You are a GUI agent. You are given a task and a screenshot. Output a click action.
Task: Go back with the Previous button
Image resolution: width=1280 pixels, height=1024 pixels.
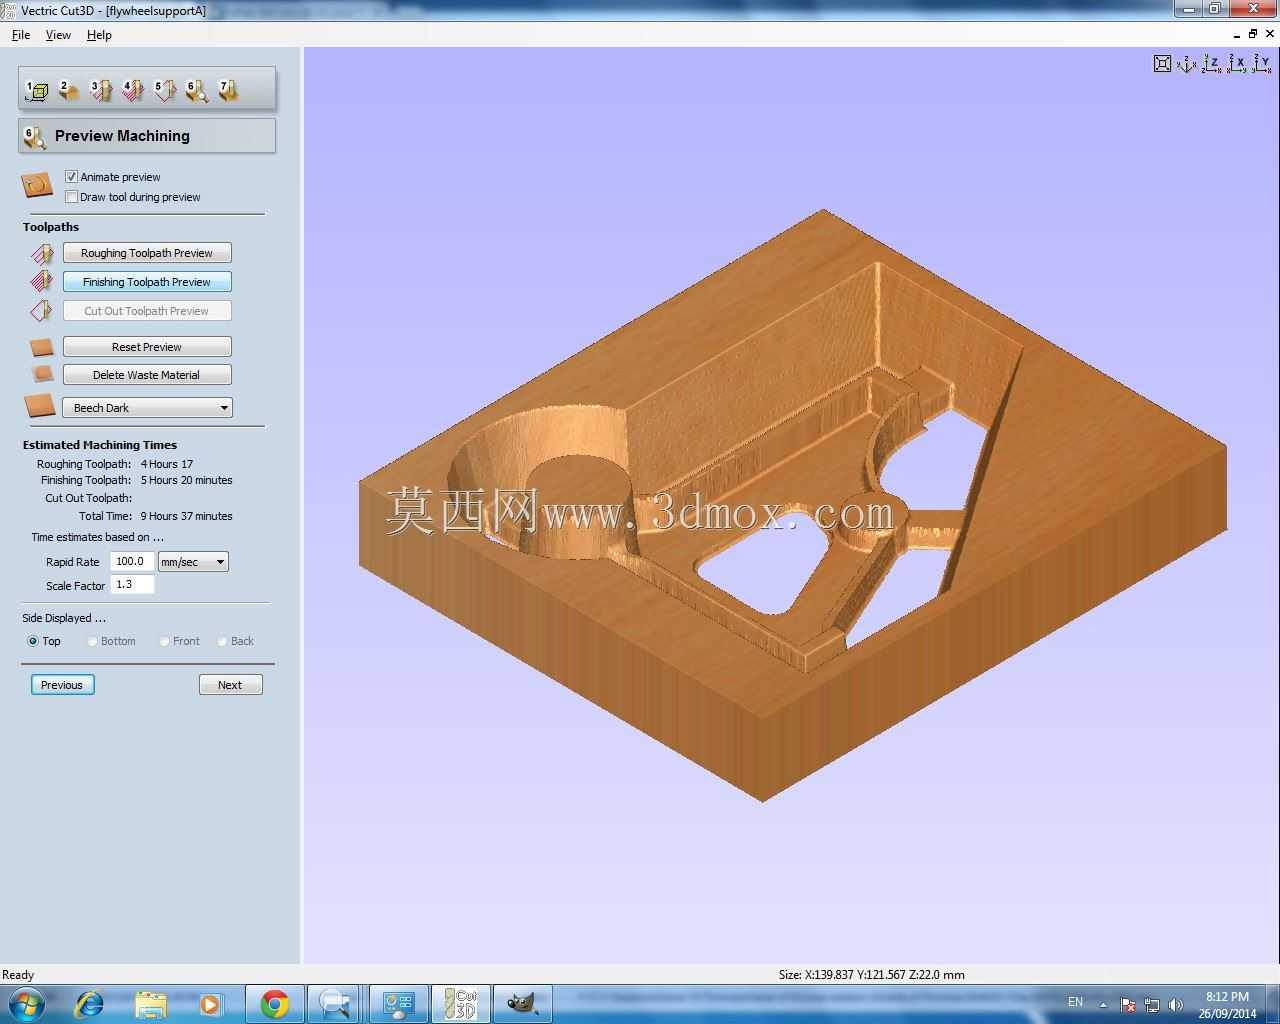tap(62, 685)
